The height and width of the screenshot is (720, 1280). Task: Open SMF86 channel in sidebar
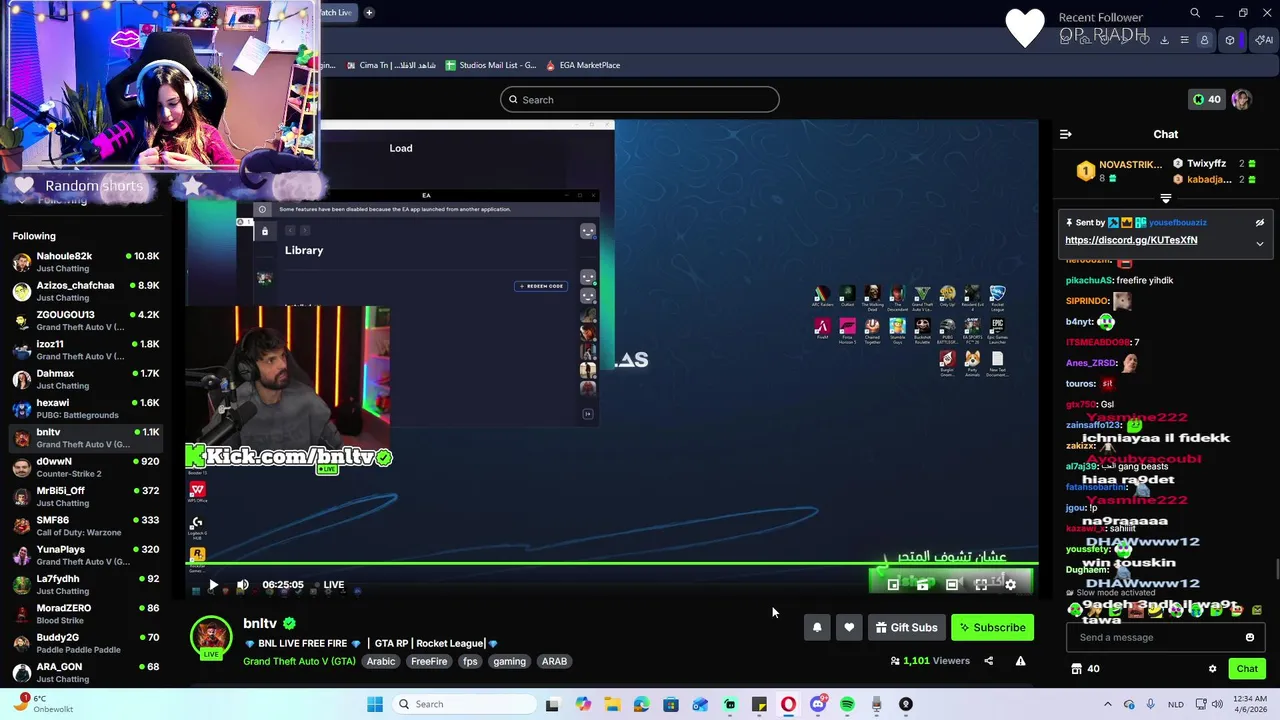pyautogui.click(x=85, y=526)
